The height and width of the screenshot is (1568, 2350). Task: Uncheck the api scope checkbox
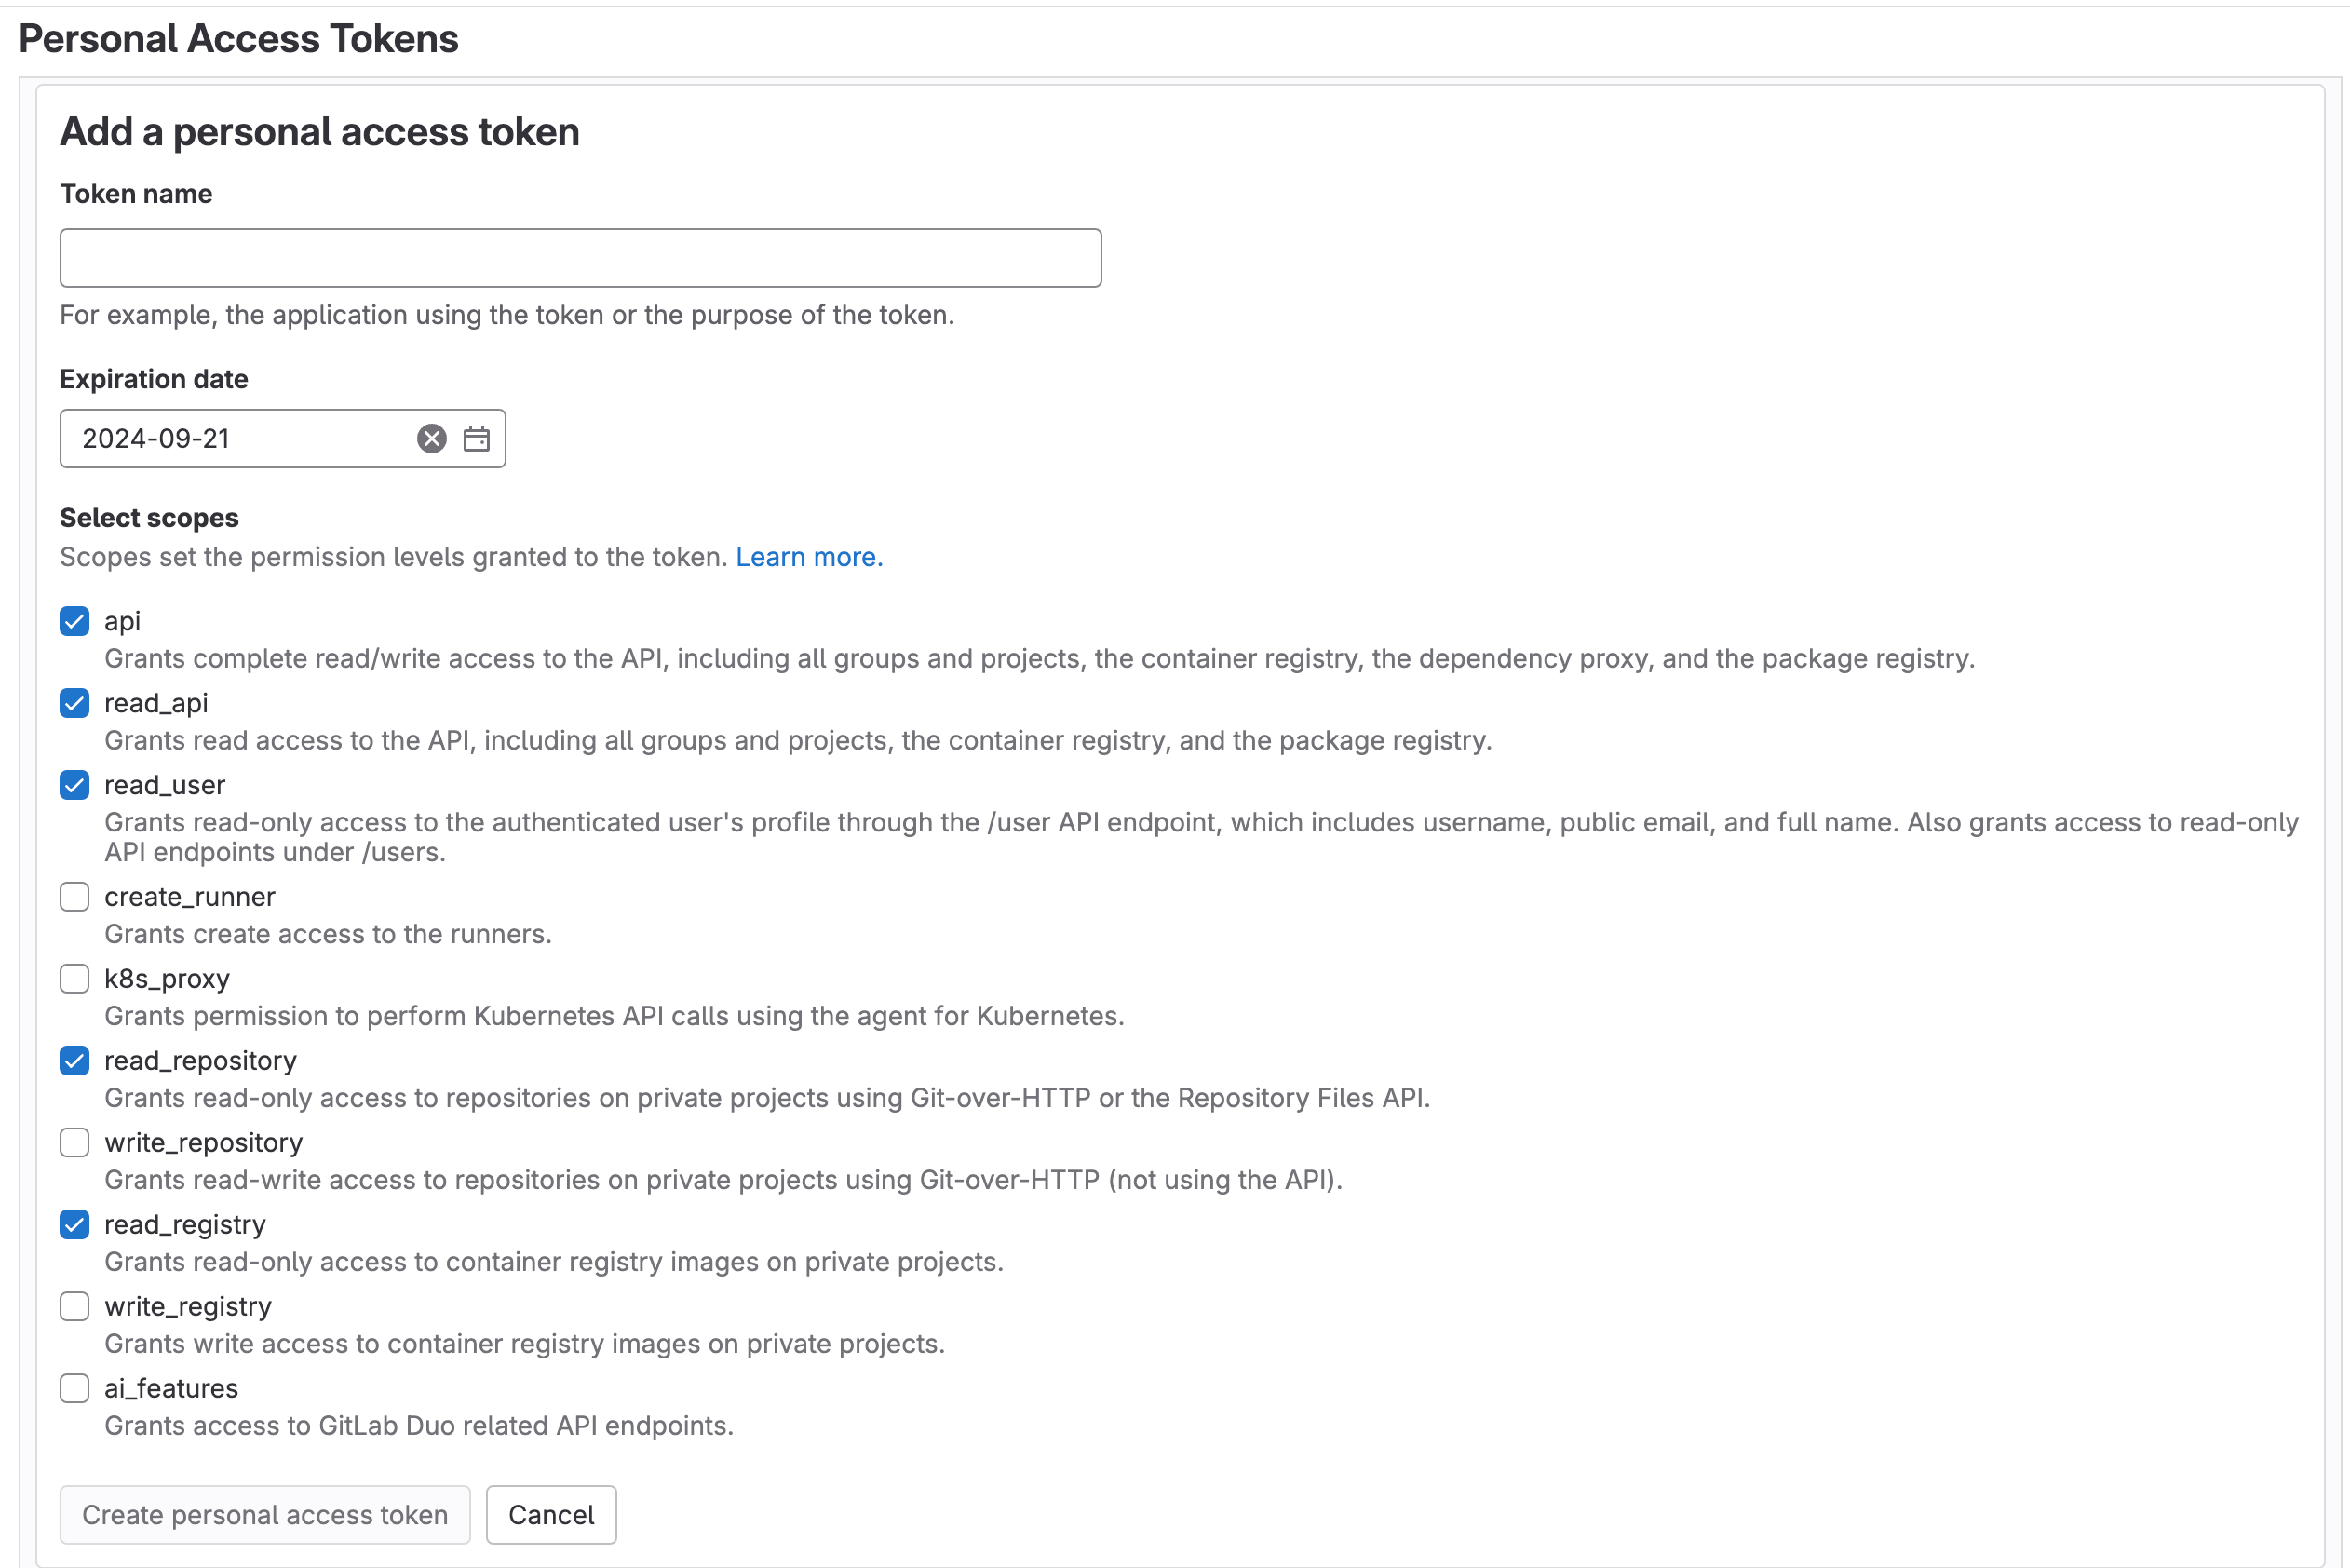click(x=75, y=621)
